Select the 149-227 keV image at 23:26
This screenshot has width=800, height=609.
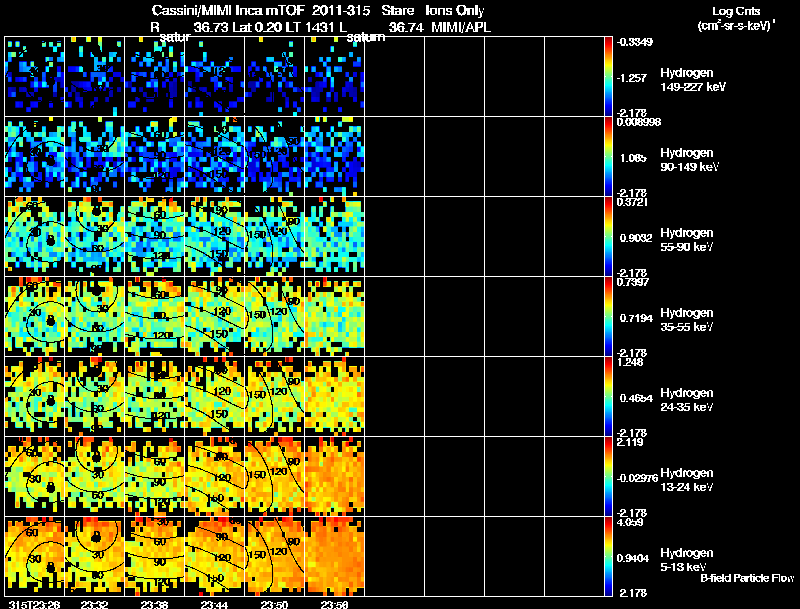(34, 77)
